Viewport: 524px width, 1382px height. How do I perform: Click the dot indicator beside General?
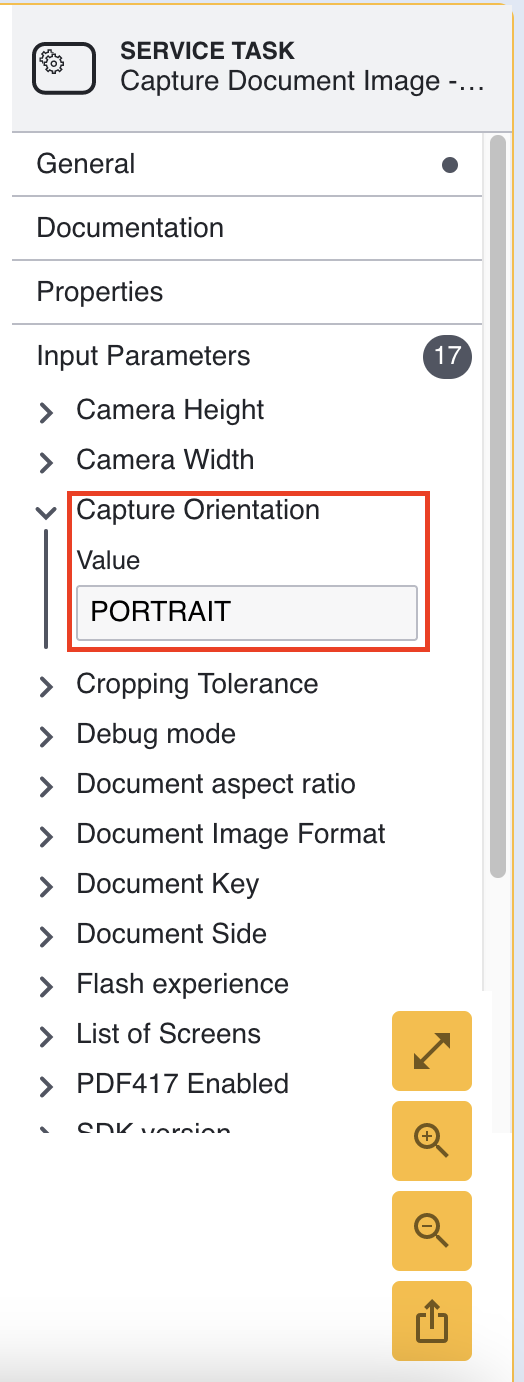coord(450,165)
